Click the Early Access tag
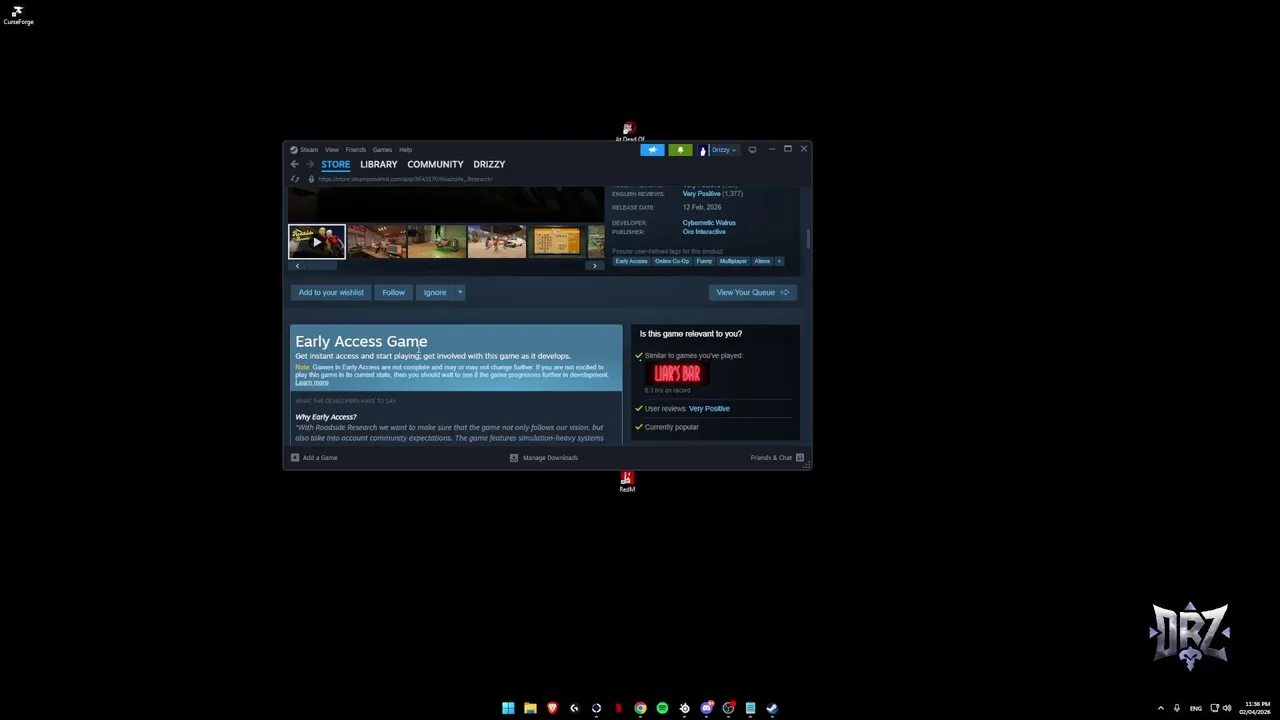The width and height of the screenshot is (1280, 720). pos(631,261)
